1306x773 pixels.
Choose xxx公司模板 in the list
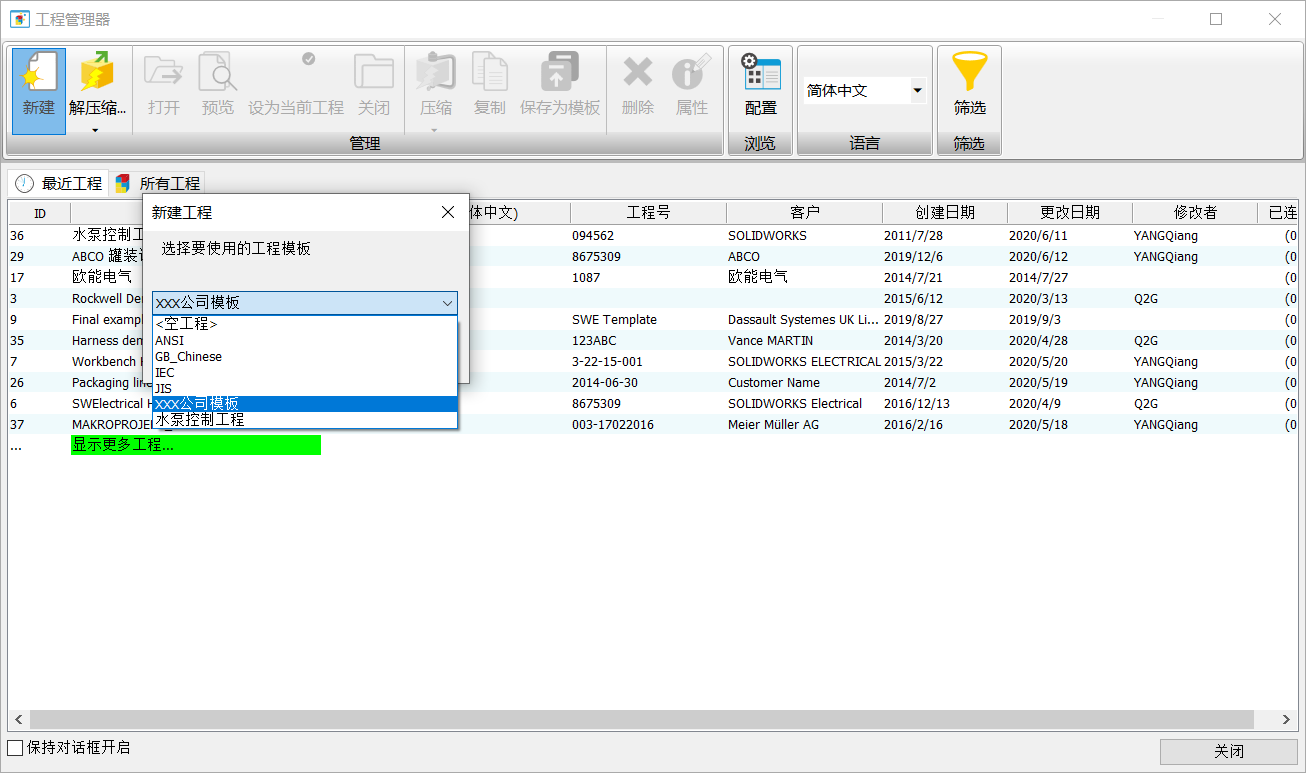(x=305, y=404)
